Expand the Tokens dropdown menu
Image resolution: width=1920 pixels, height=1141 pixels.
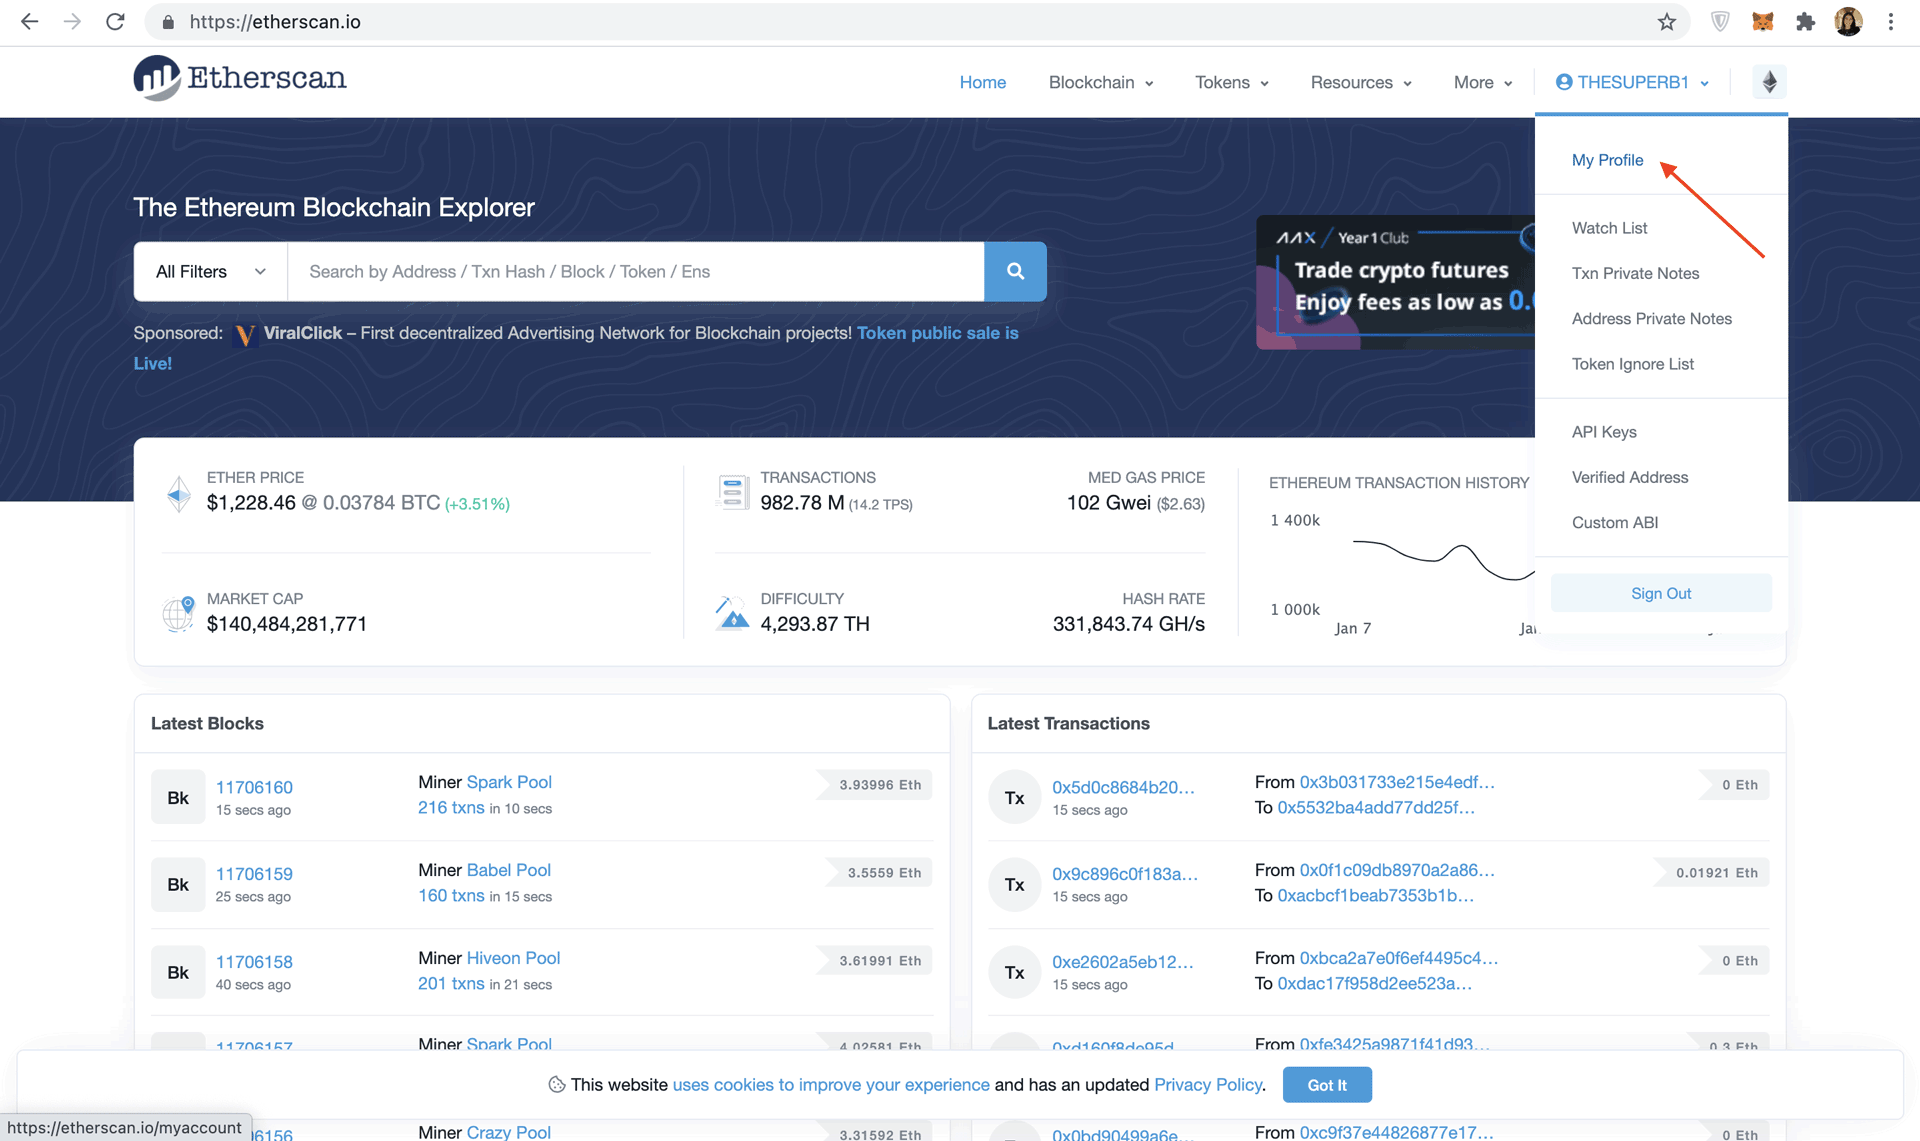pyautogui.click(x=1229, y=82)
